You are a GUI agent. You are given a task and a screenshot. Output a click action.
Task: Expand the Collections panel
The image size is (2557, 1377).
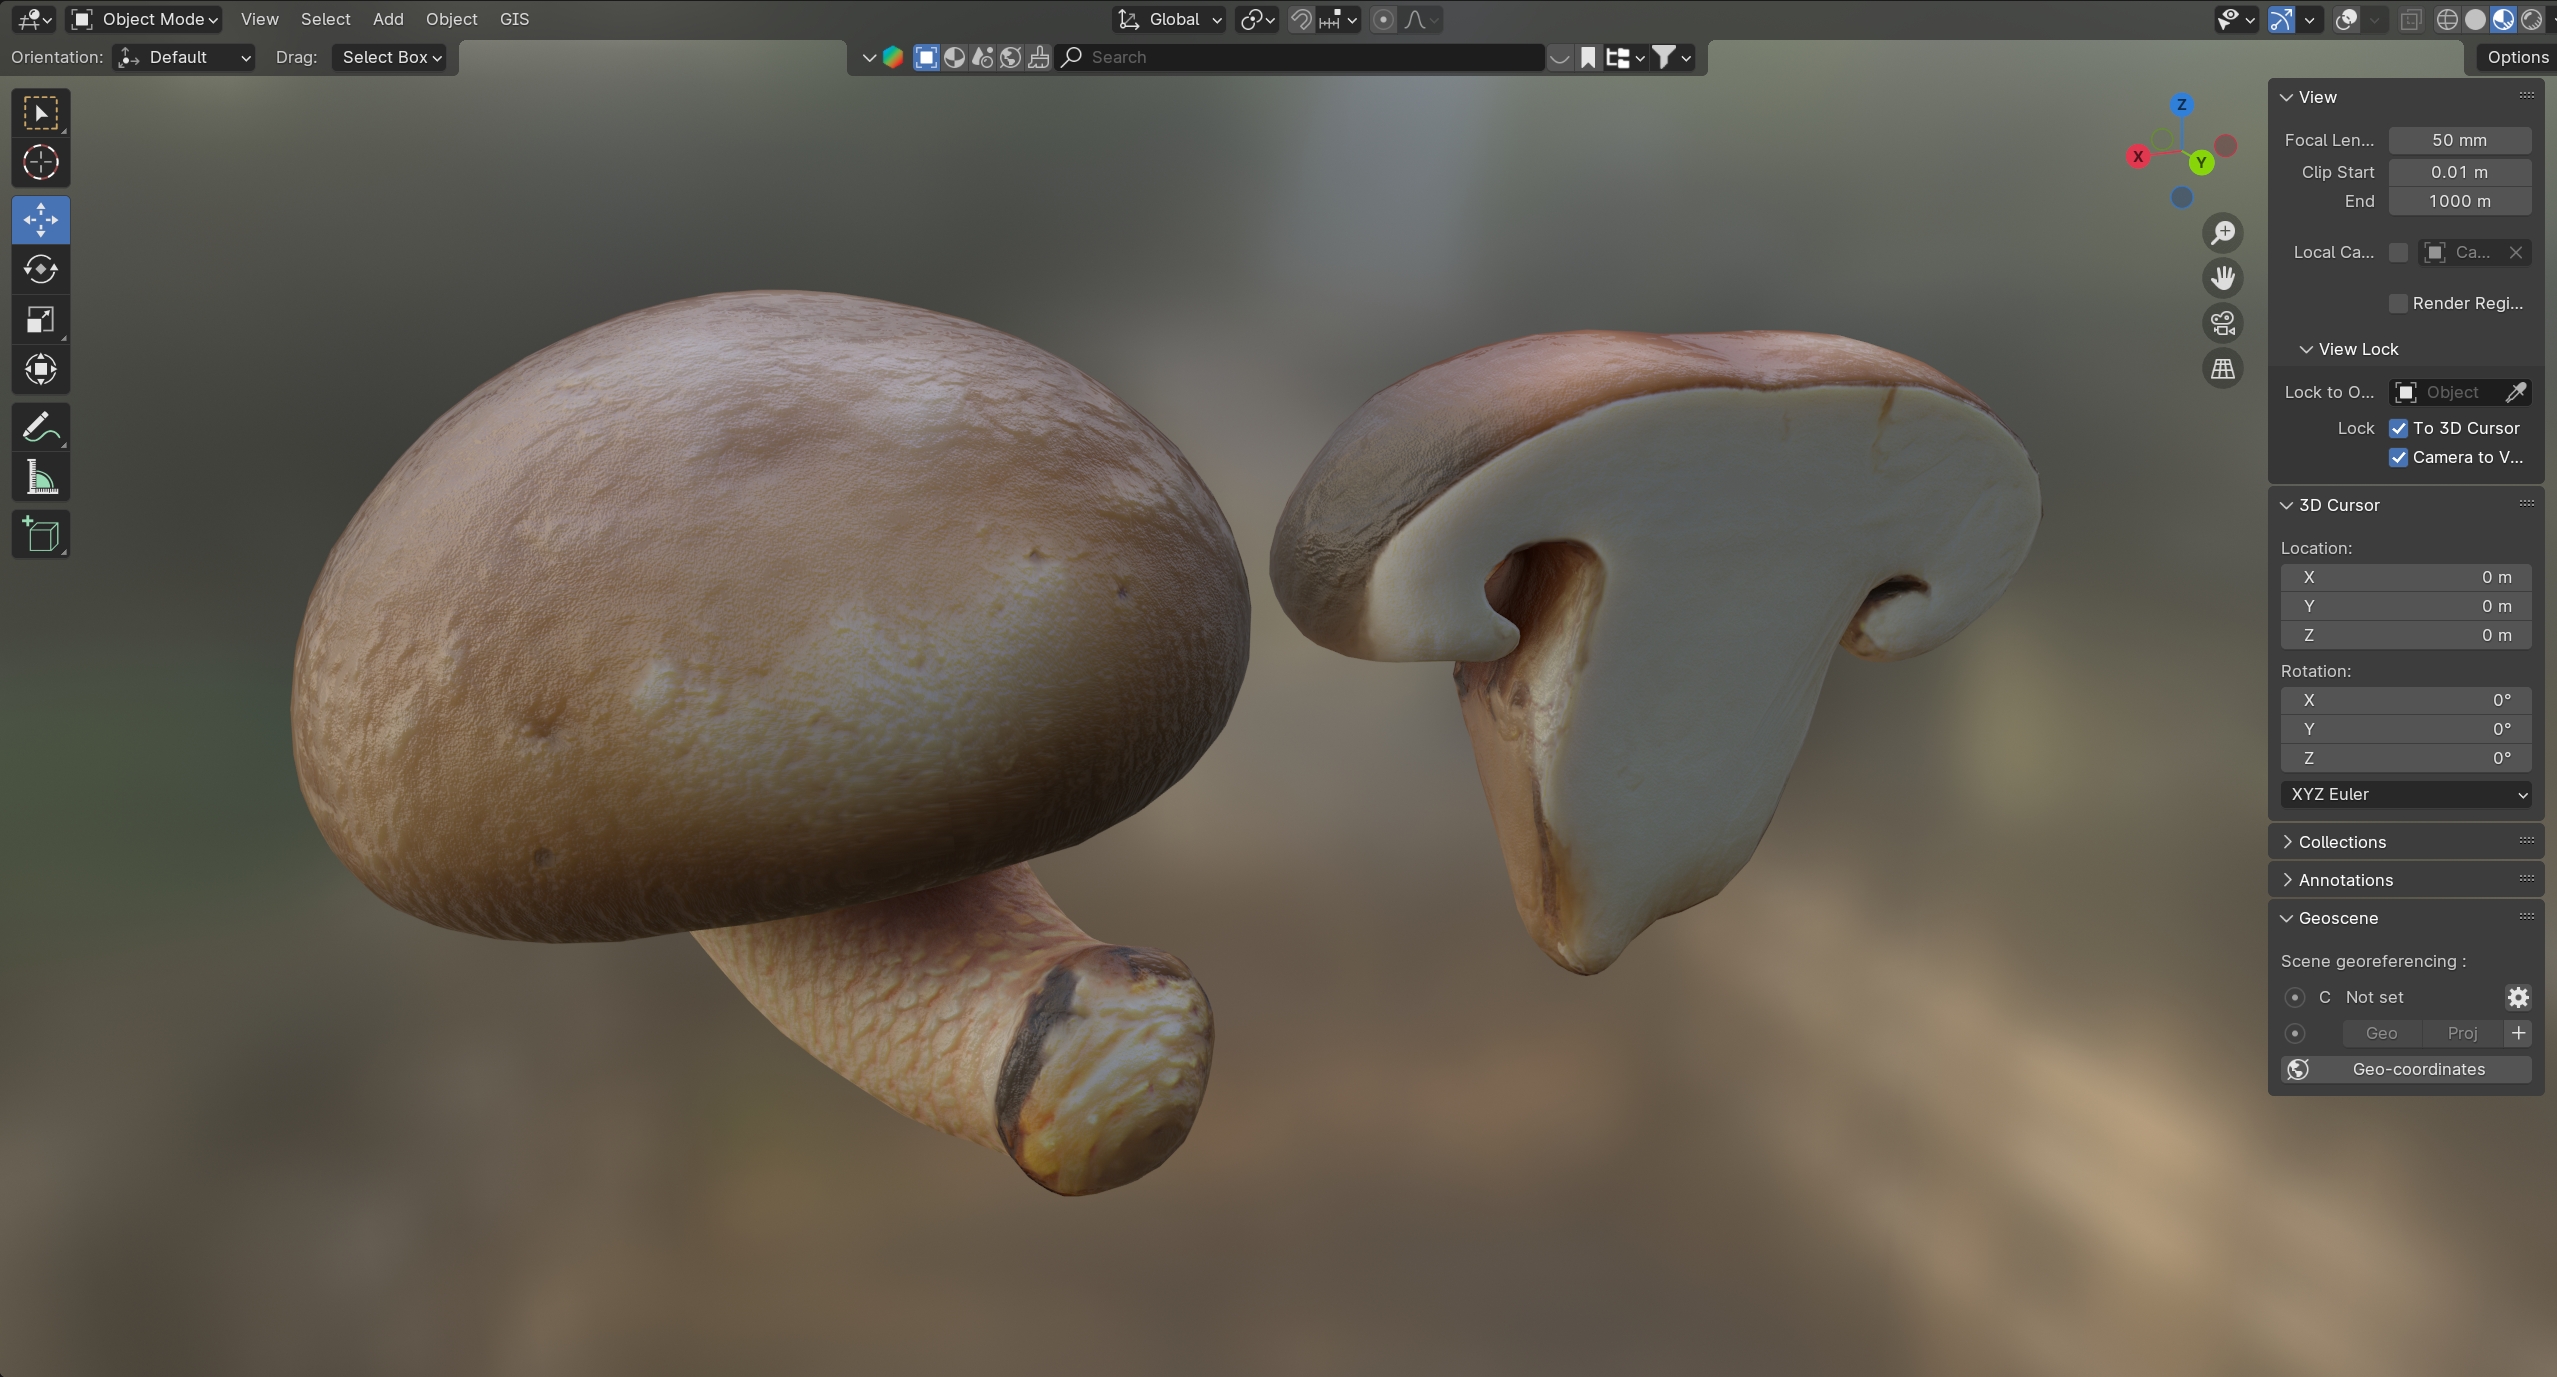tap(2341, 842)
